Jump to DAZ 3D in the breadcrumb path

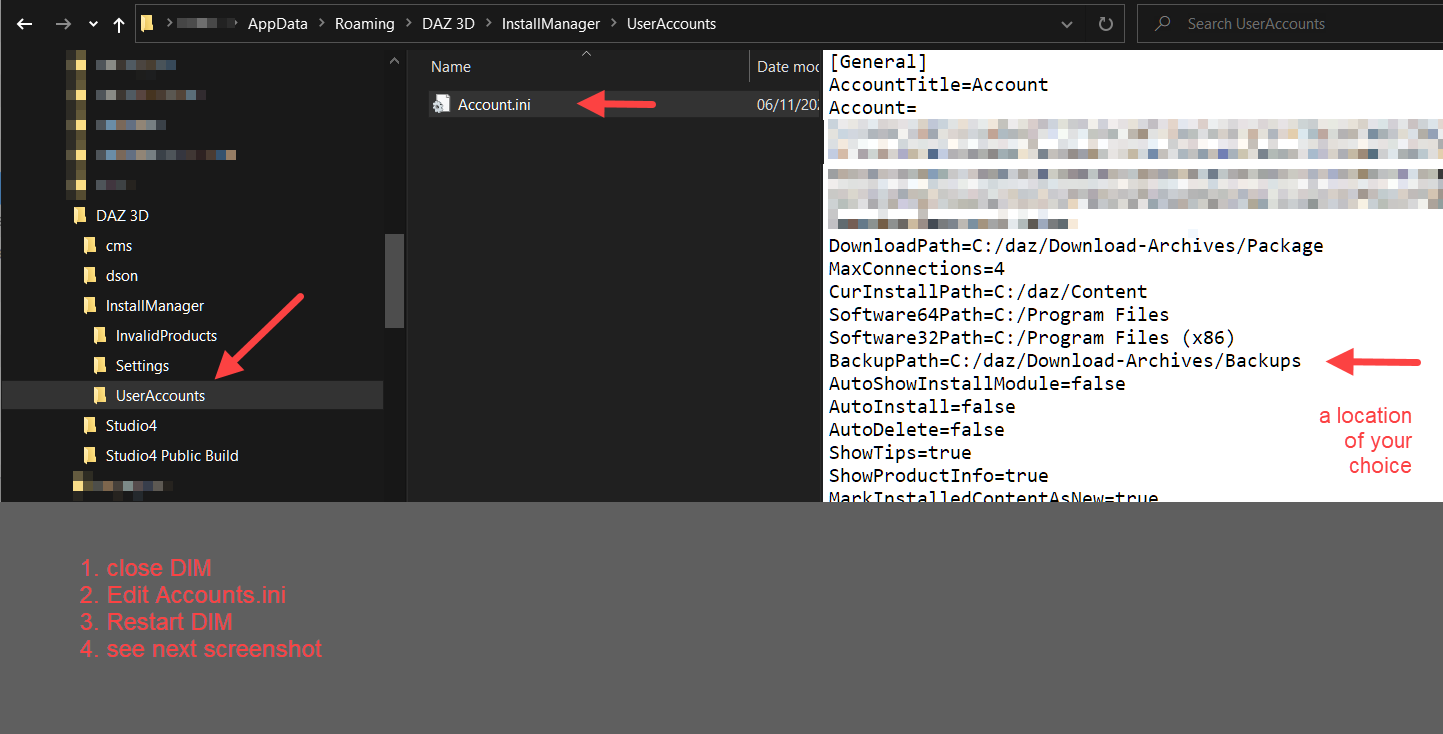click(448, 23)
